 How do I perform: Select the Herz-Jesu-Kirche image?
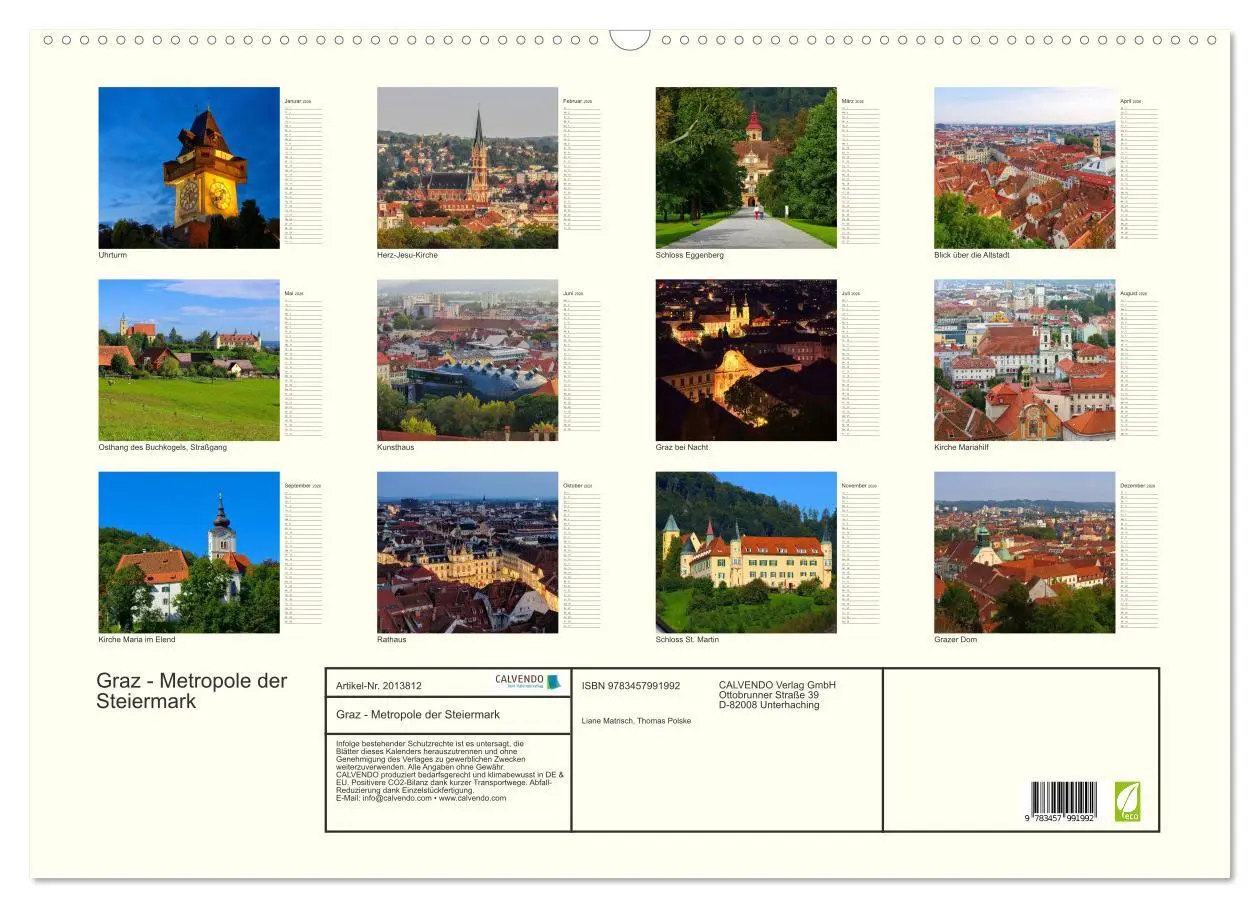point(467,167)
